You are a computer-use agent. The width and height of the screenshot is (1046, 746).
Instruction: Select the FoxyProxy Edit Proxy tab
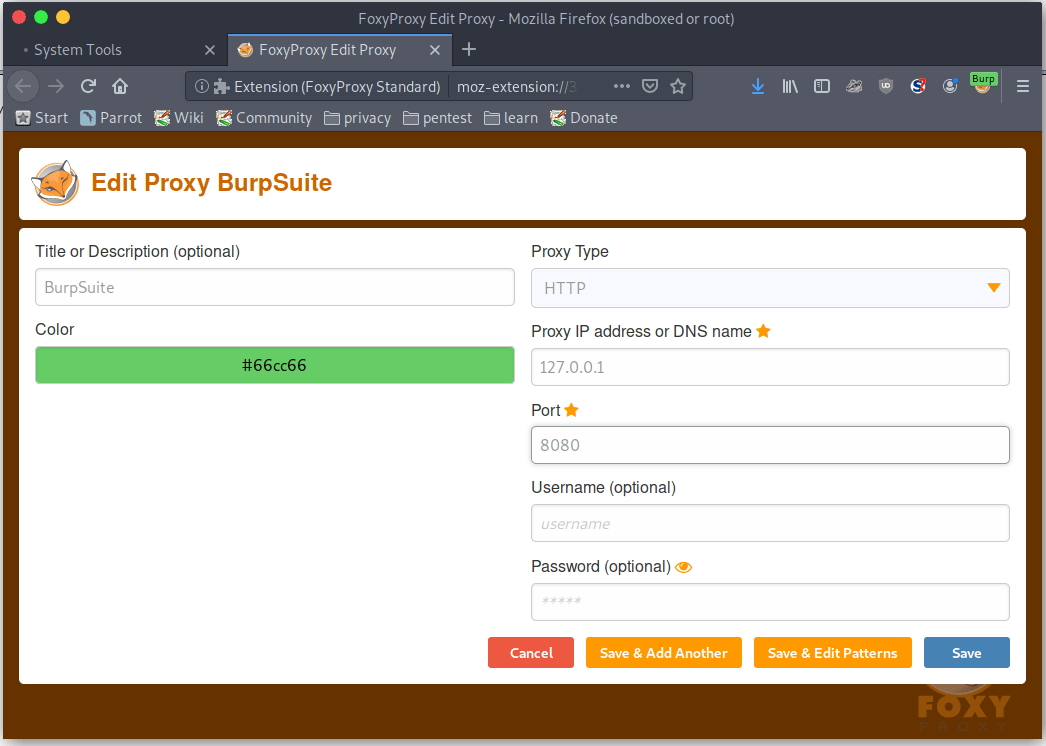click(328, 50)
